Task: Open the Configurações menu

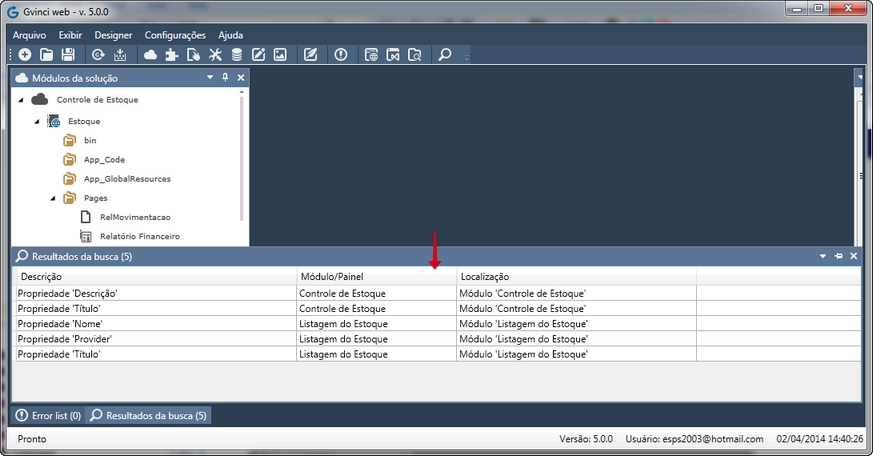Action: click(x=175, y=35)
